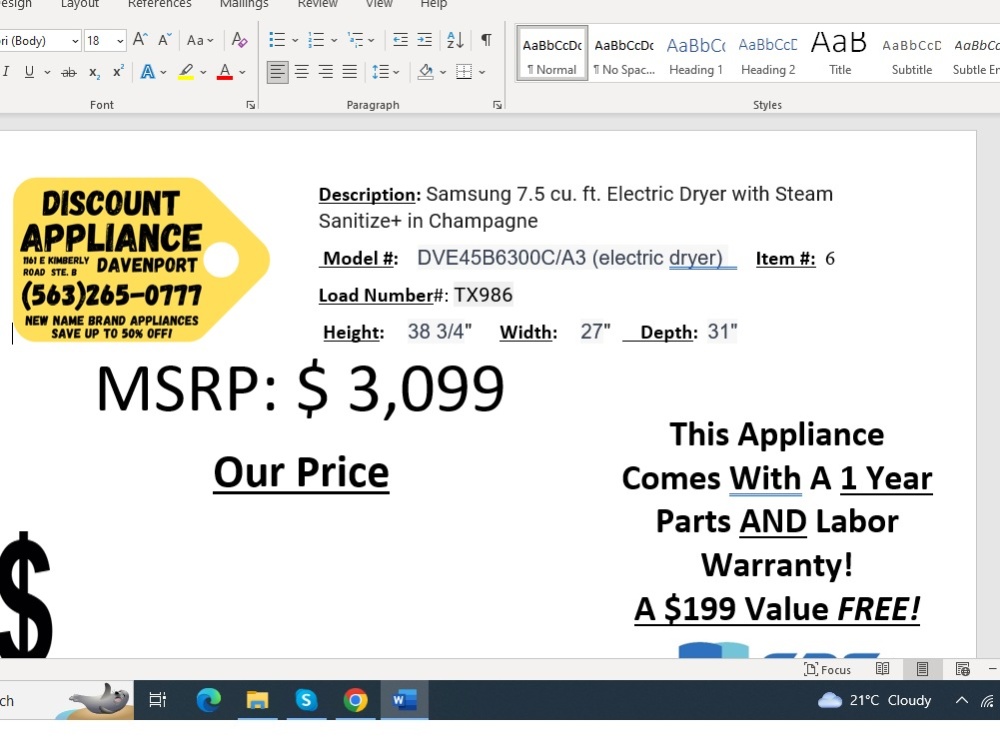Image resolution: width=1000 pixels, height=750 pixels.
Task: Shrink font size with the smaller A icon
Action: tap(165, 40)
